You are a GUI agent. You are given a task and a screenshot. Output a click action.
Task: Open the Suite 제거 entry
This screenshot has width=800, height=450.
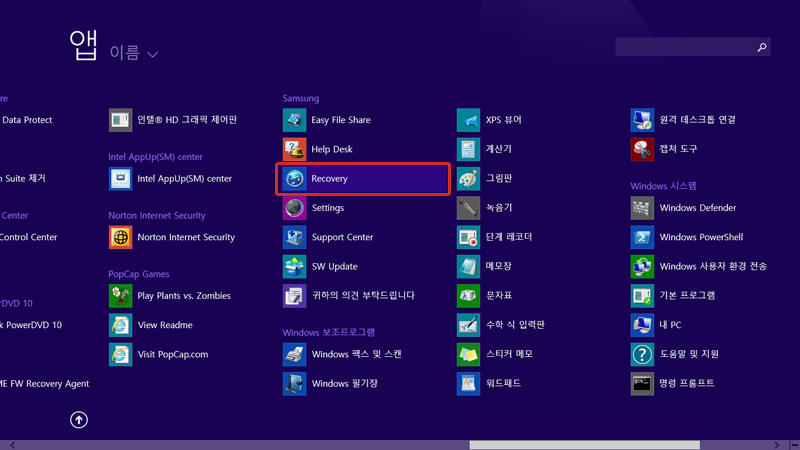(x=23, y=179)
